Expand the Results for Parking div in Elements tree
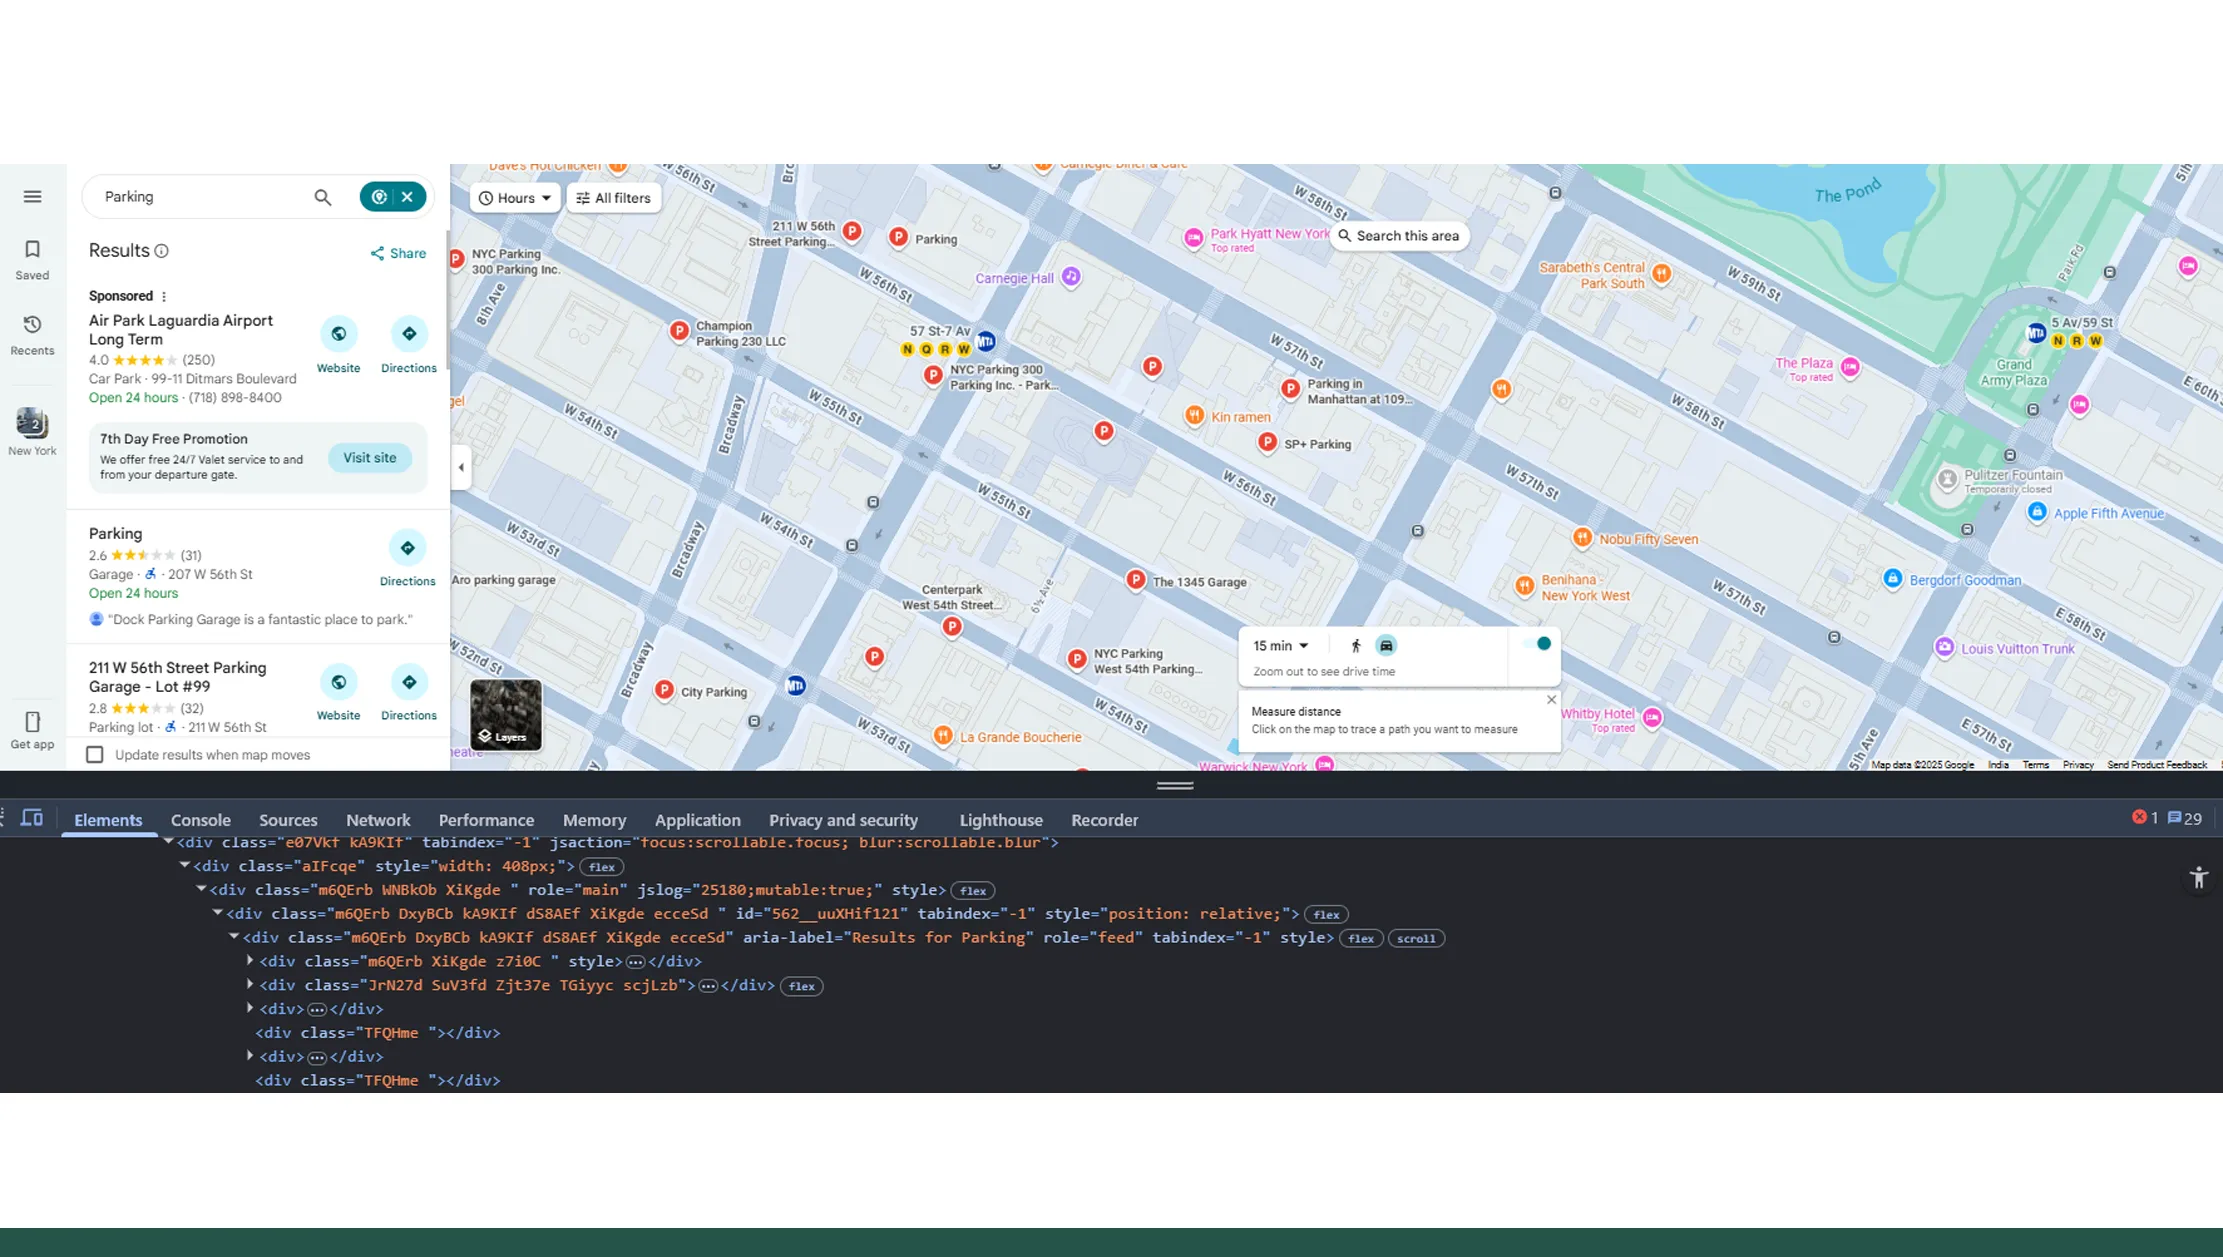 (234, 937)
